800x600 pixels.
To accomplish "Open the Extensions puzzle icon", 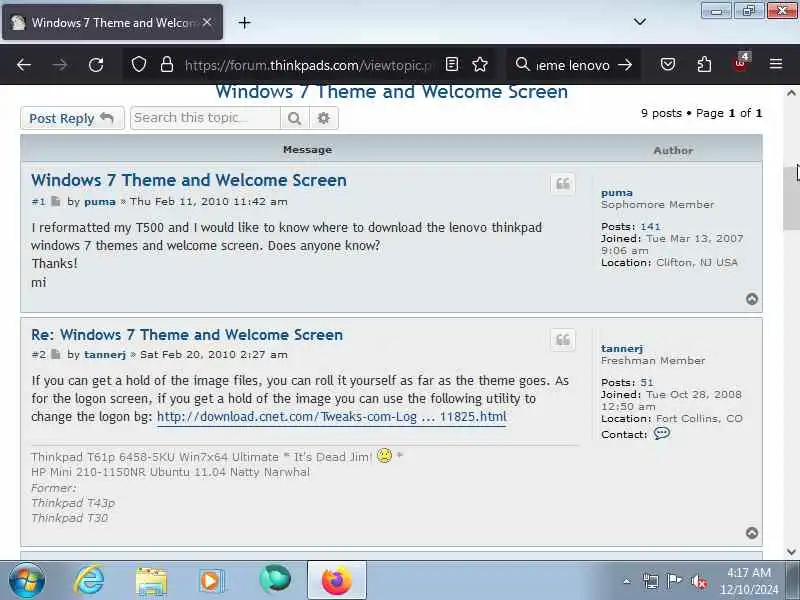I will pyautogui.click(x=704, y=64).
